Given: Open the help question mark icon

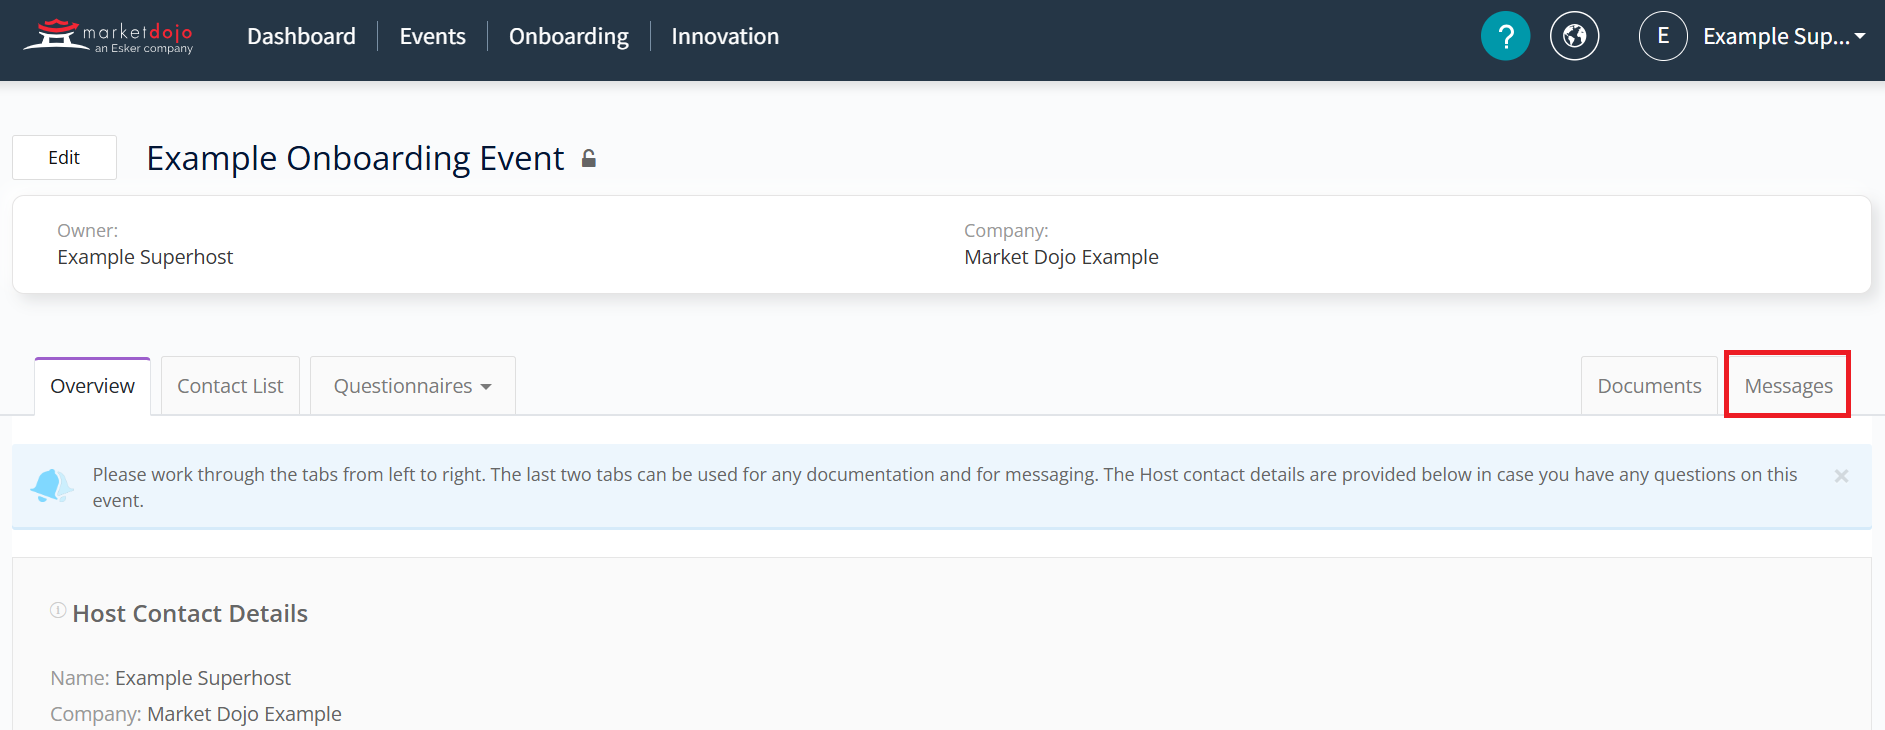Looking at the screenshot, I should (x=1505, y=36).
